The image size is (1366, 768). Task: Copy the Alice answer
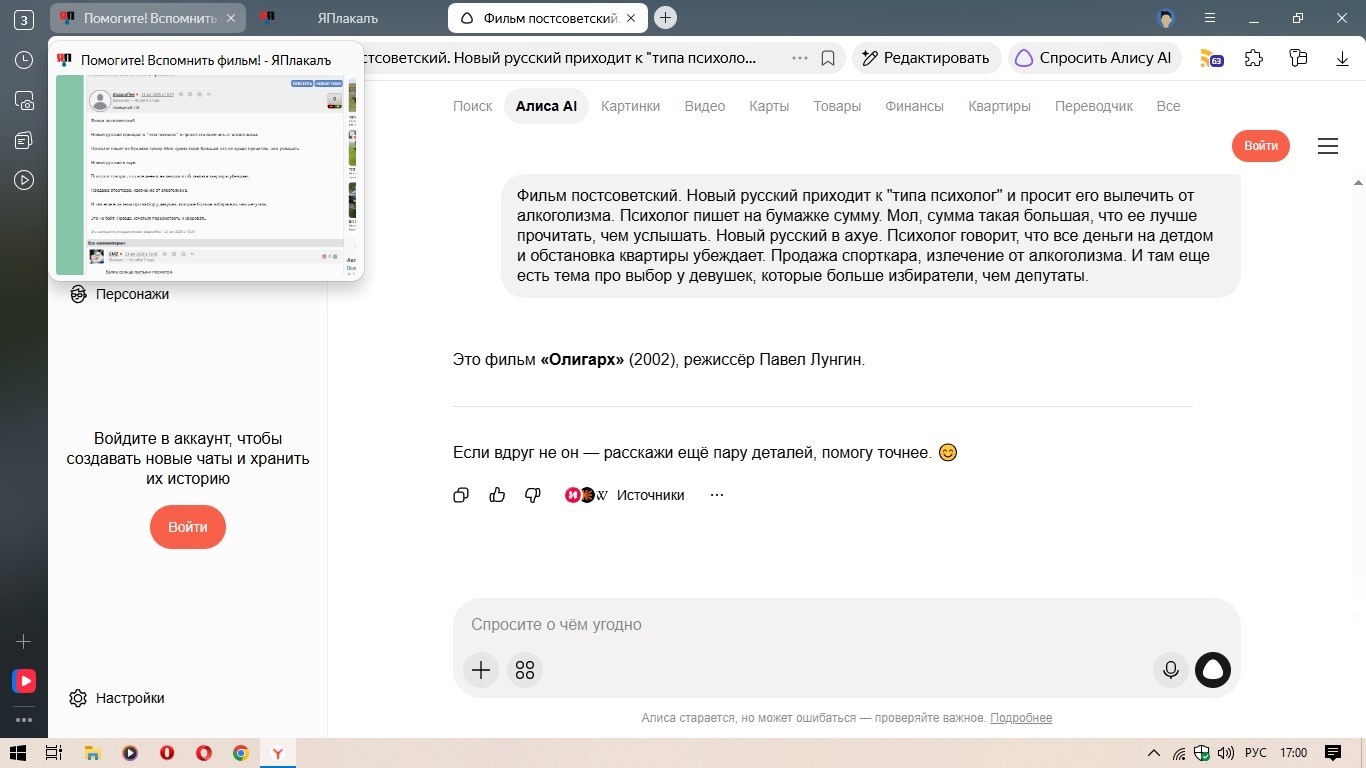[x=461, y=495]
